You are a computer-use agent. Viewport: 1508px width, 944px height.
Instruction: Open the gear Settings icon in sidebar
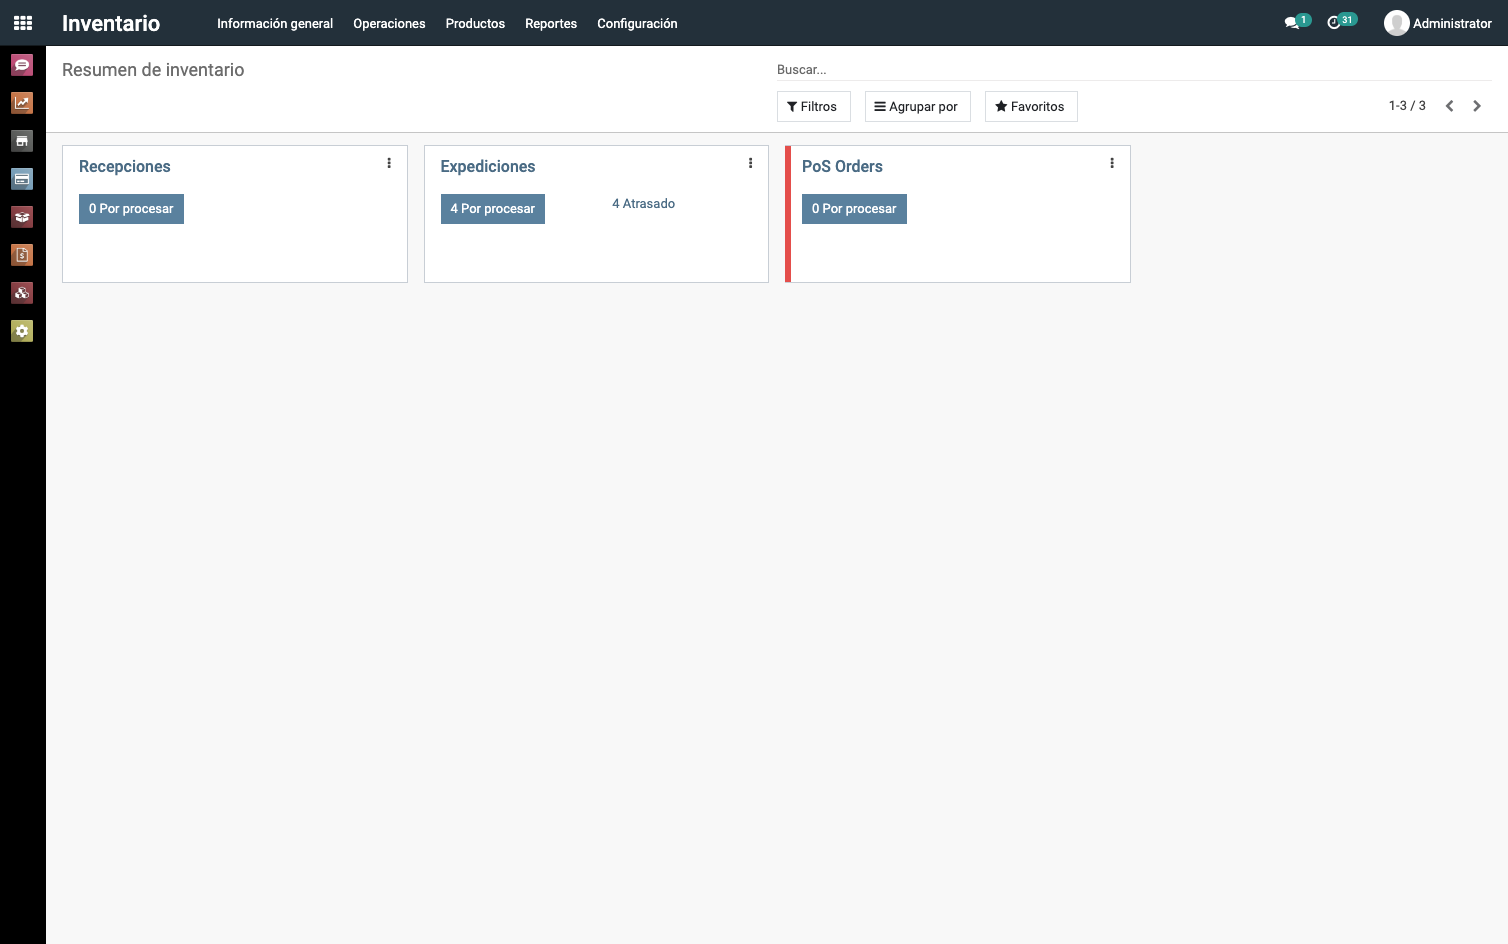(22, 331)
